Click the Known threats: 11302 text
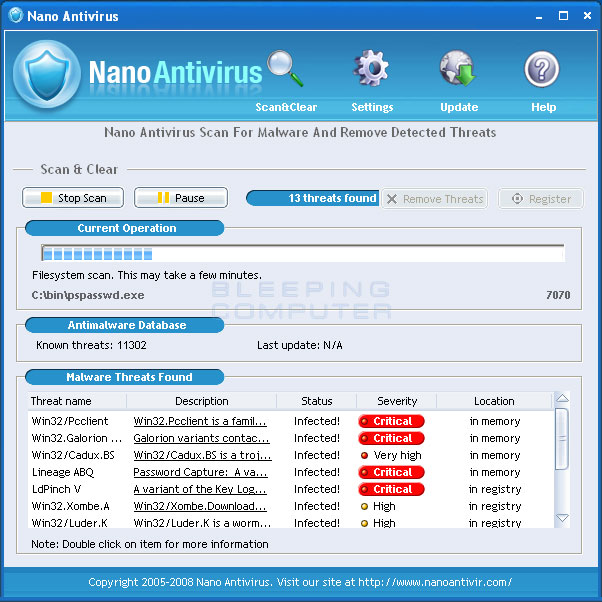 point(91,345)
